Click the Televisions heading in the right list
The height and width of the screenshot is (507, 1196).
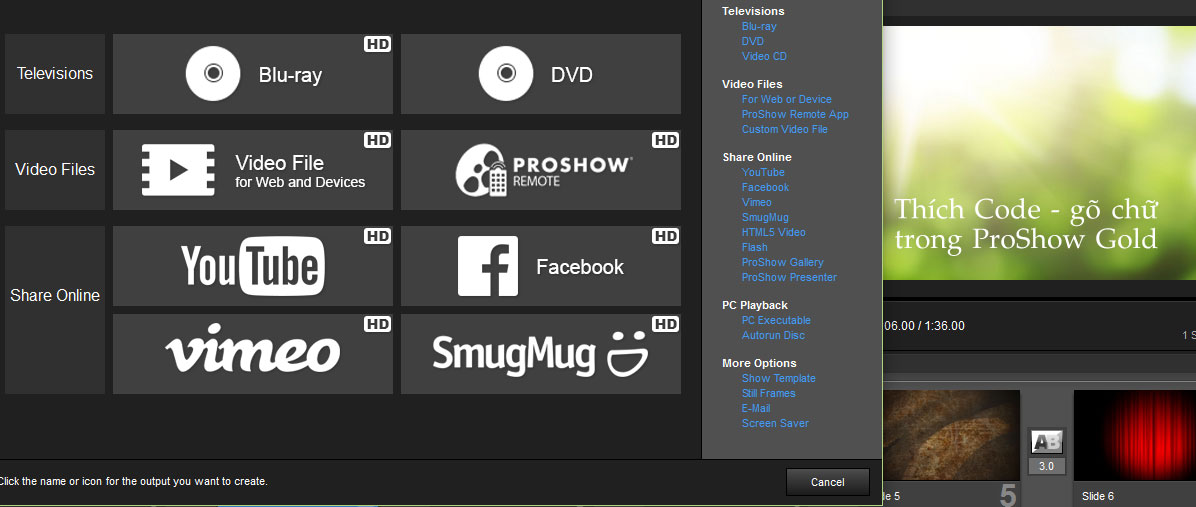point(753,11)
